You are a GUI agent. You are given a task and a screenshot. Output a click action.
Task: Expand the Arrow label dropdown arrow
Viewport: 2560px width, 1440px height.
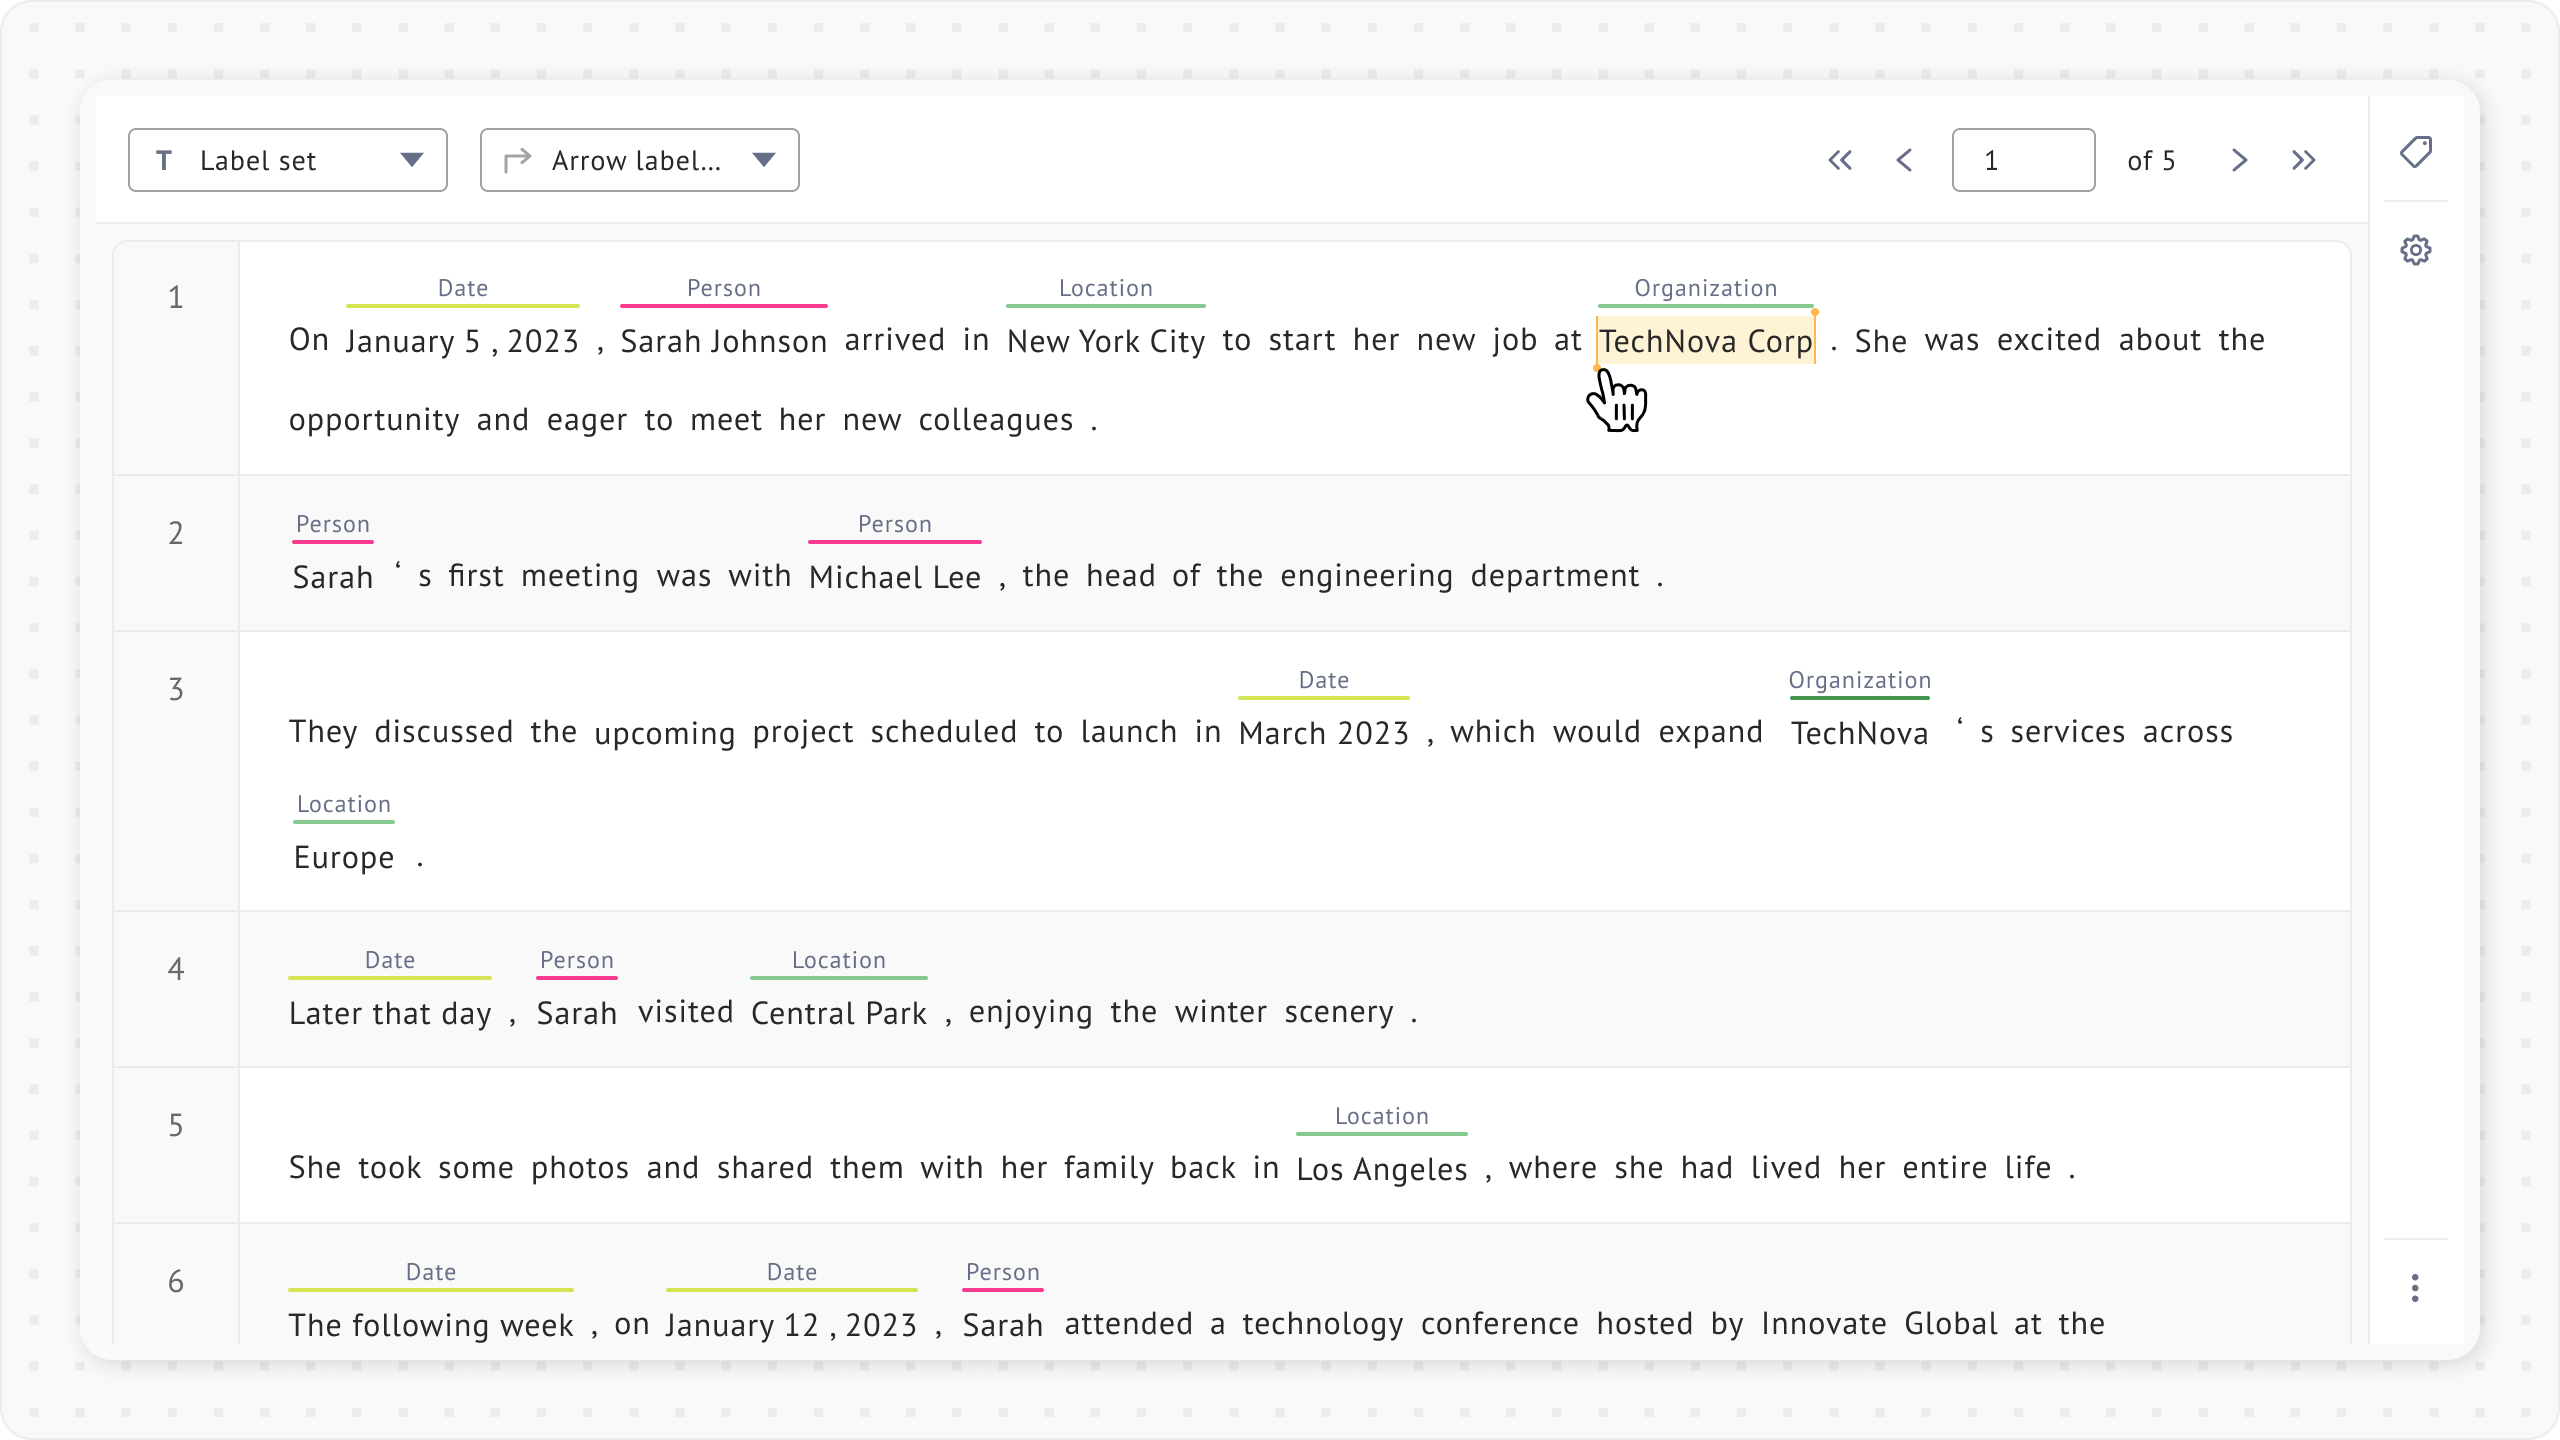764,160
